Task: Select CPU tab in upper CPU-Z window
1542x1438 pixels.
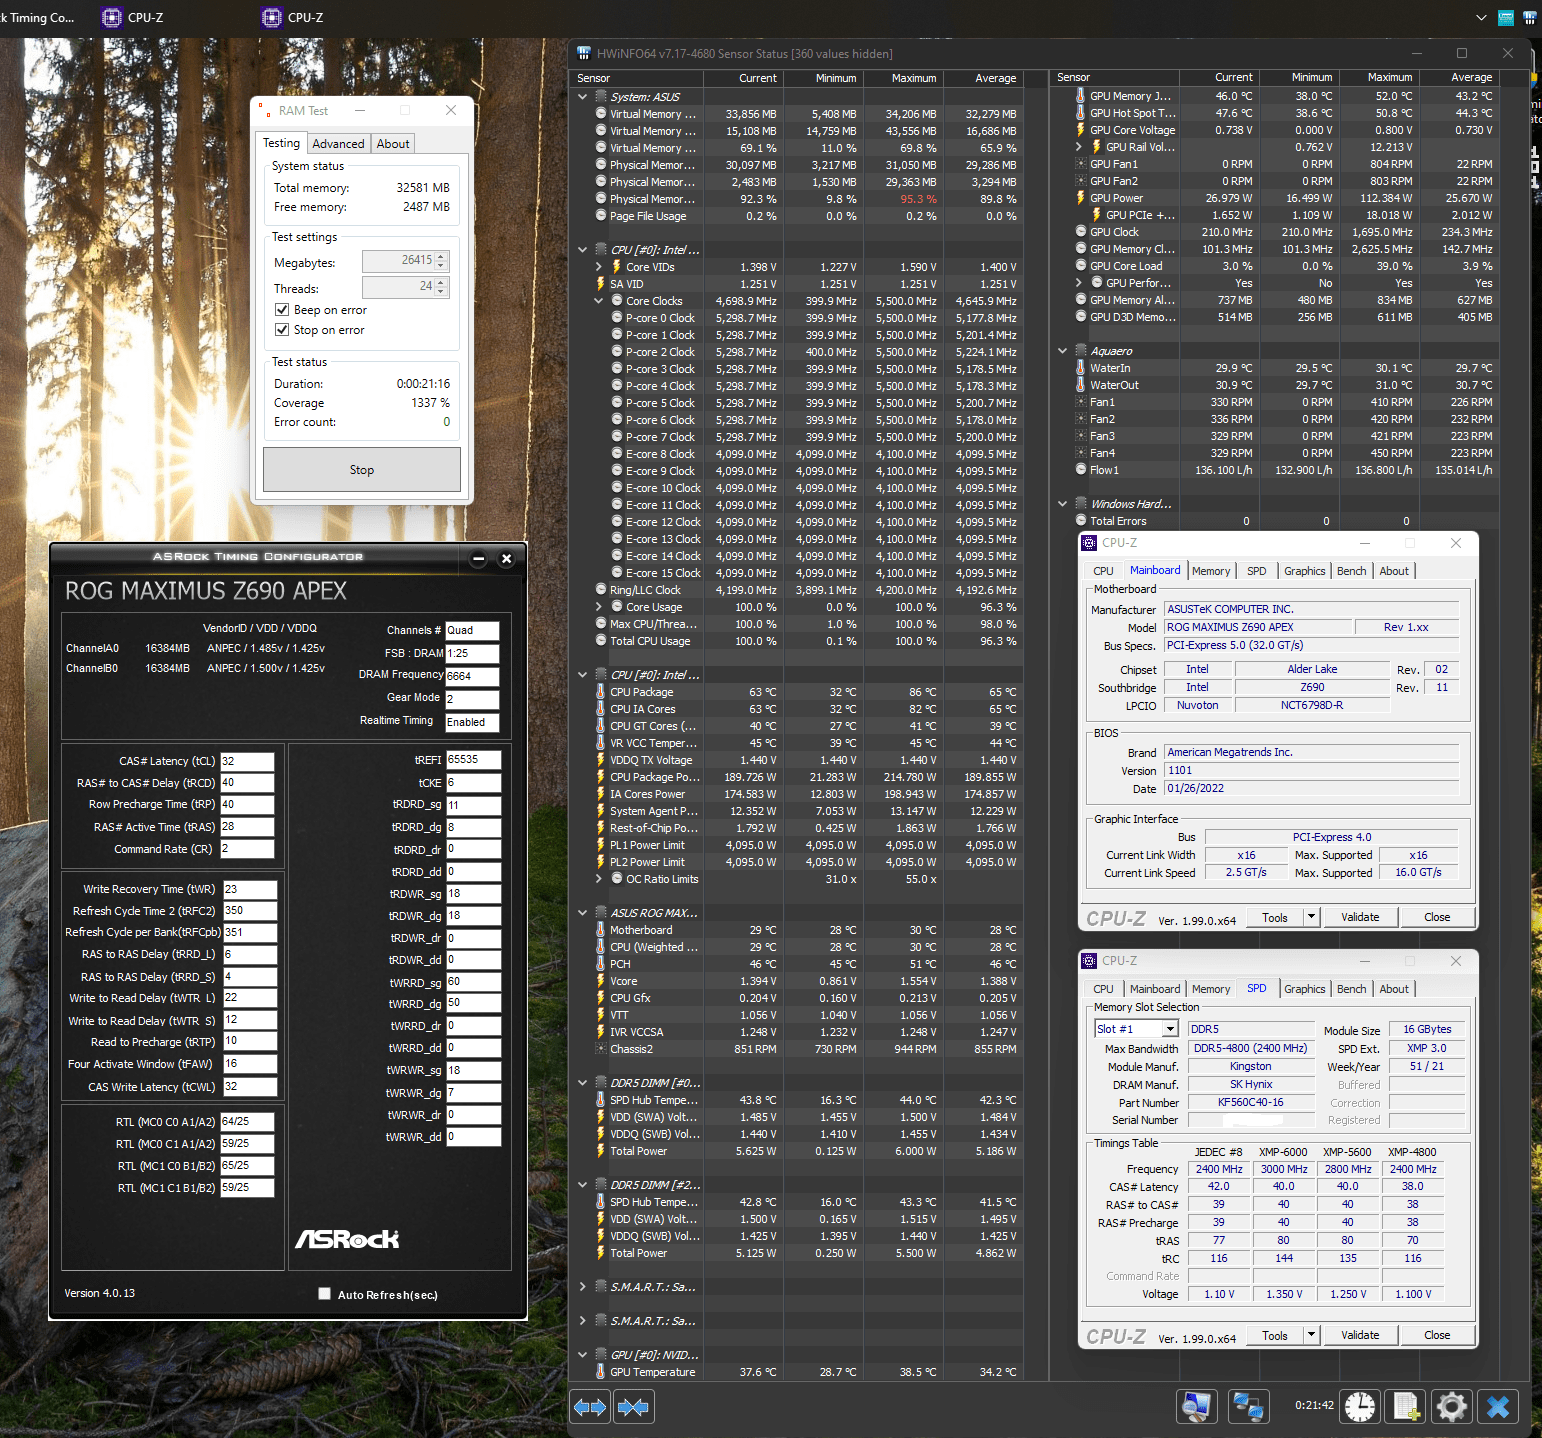Action: point(1103,571)
